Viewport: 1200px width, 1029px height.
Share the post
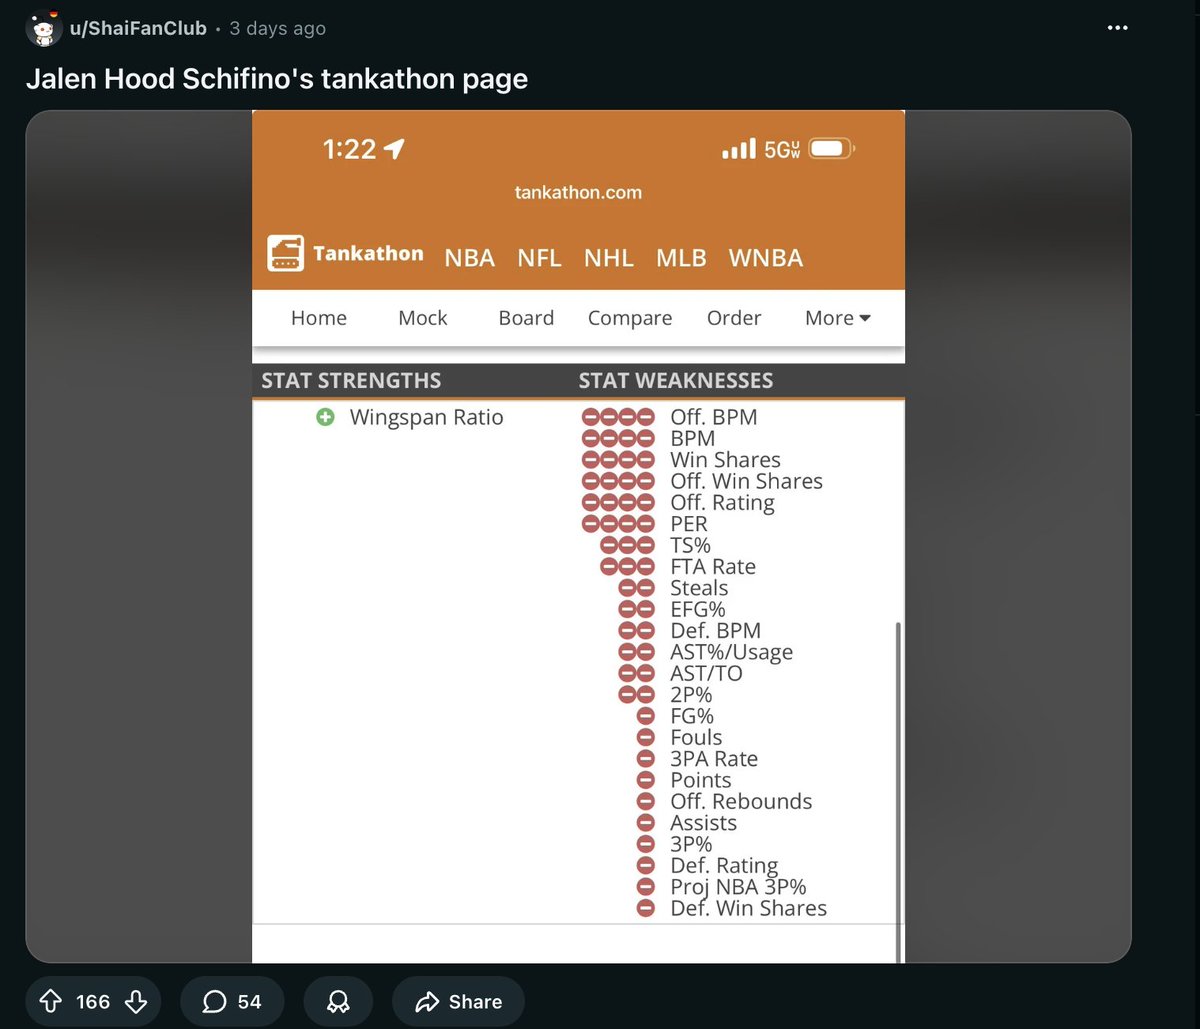tap(458, 1002)
